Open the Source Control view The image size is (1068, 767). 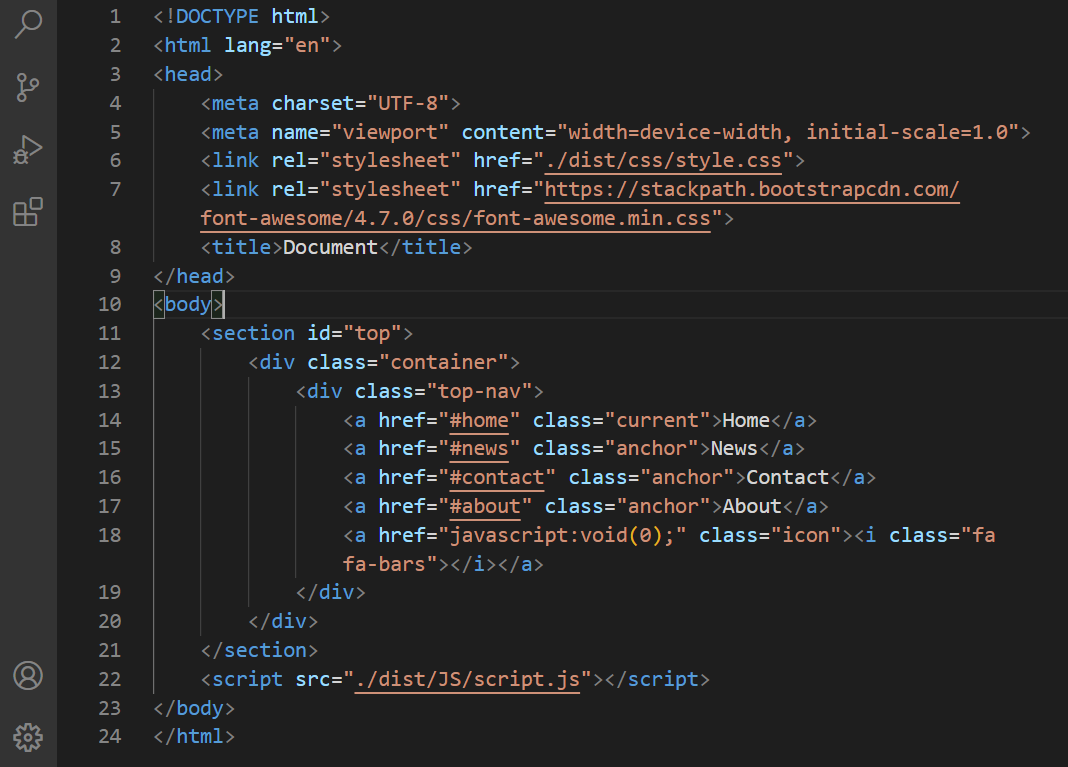[27, 88]
